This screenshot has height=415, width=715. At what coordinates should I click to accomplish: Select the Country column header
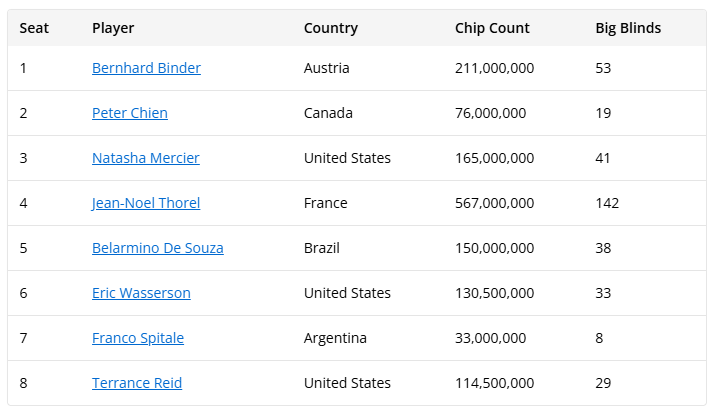point(331,28)
